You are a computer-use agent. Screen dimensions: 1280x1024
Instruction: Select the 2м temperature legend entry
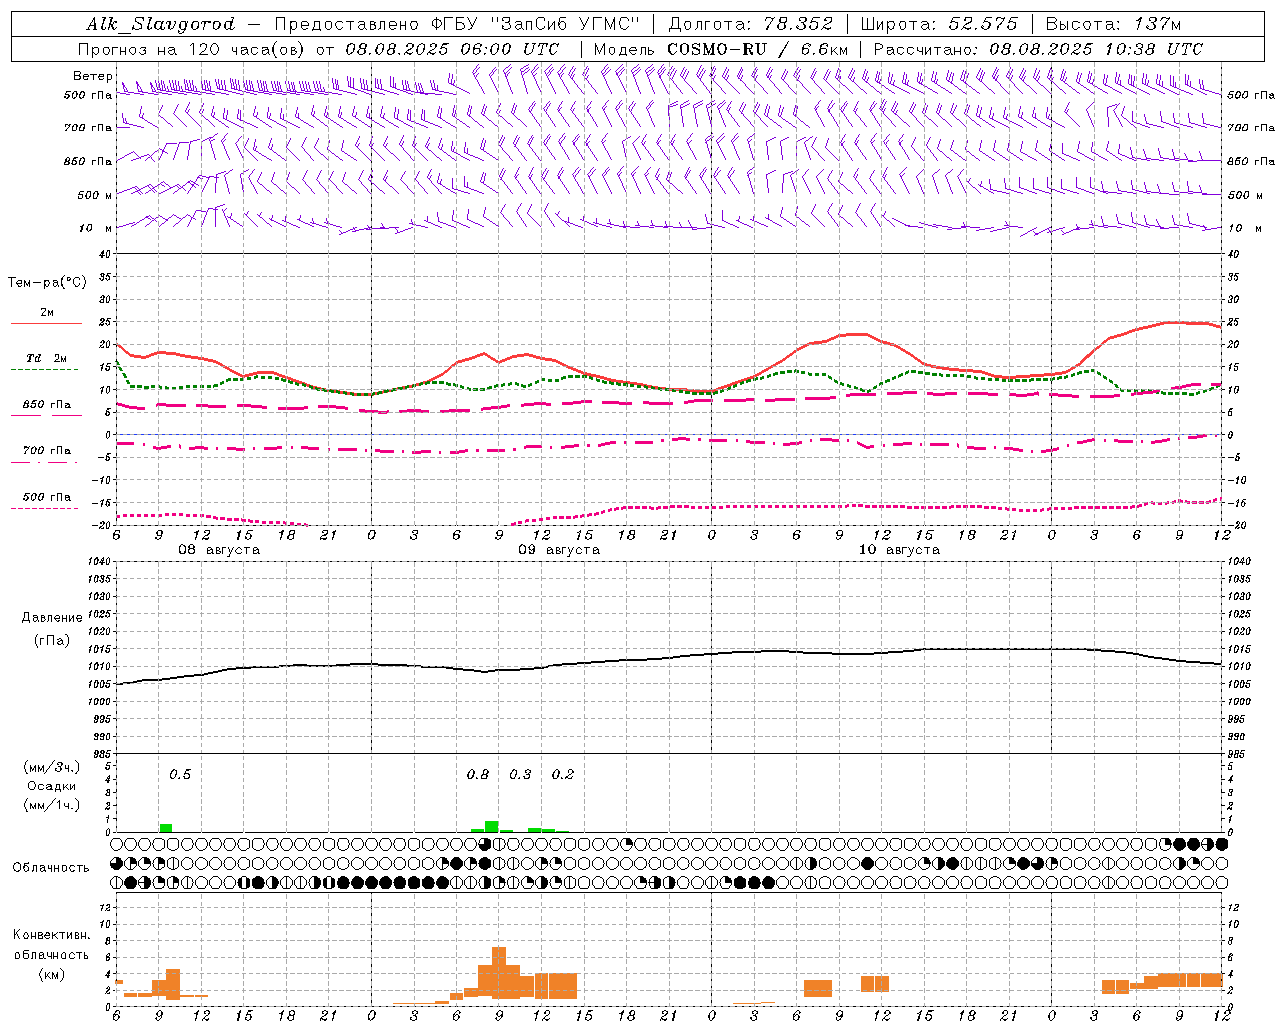[46, 312]
